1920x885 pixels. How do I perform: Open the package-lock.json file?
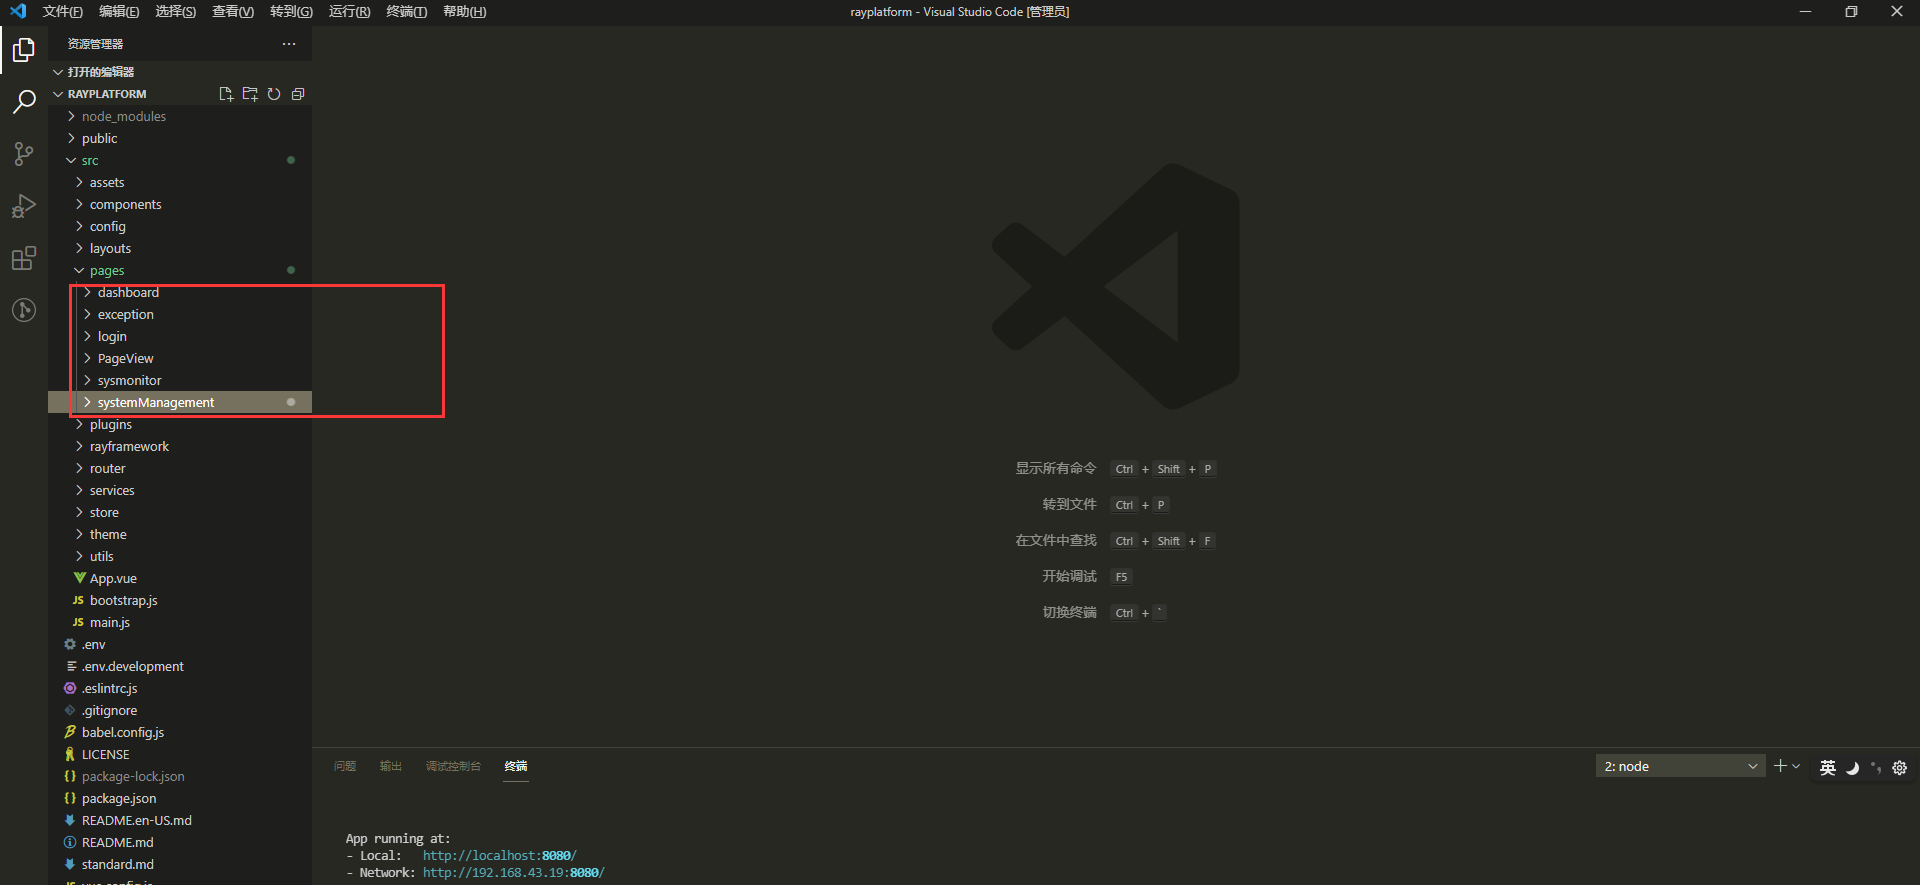(x=180, y=776)
